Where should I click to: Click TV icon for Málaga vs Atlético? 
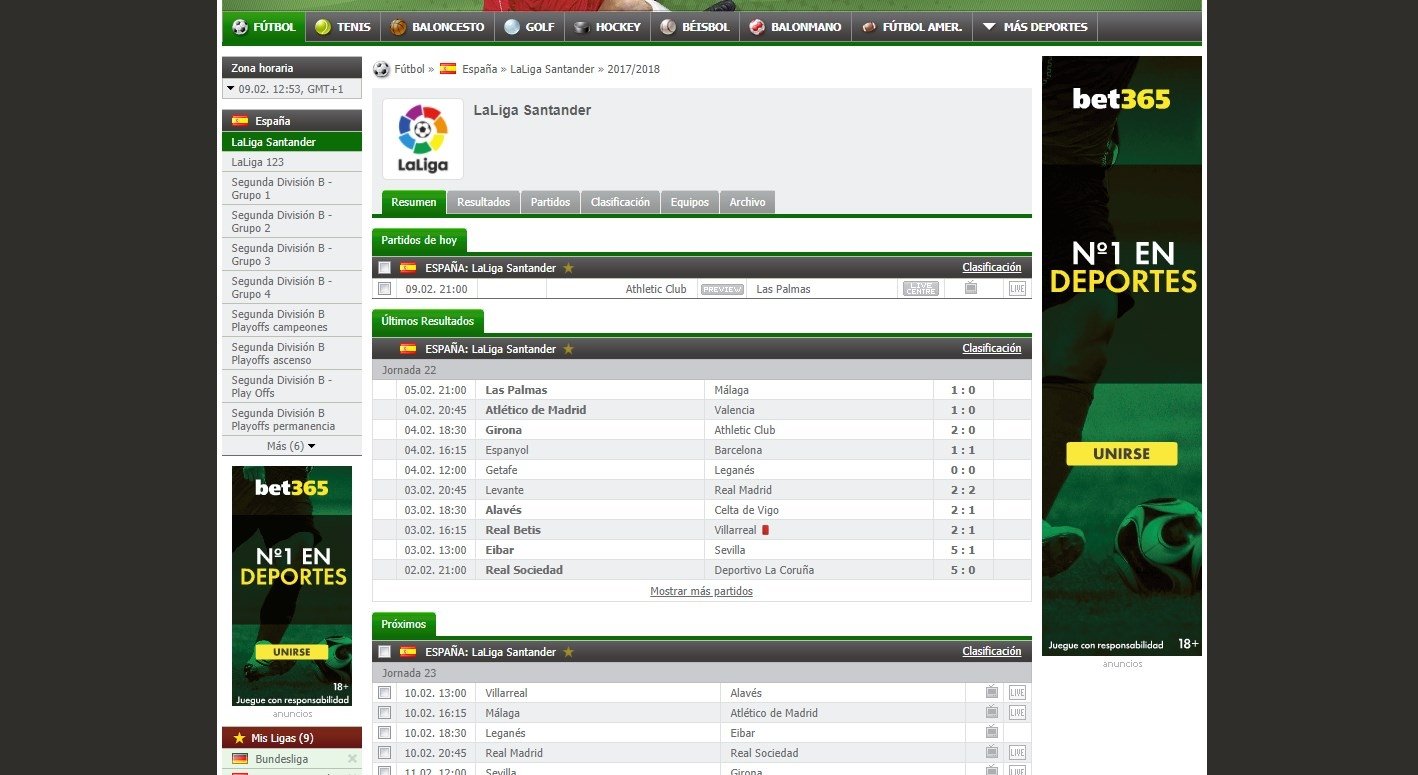click(992, 713)
